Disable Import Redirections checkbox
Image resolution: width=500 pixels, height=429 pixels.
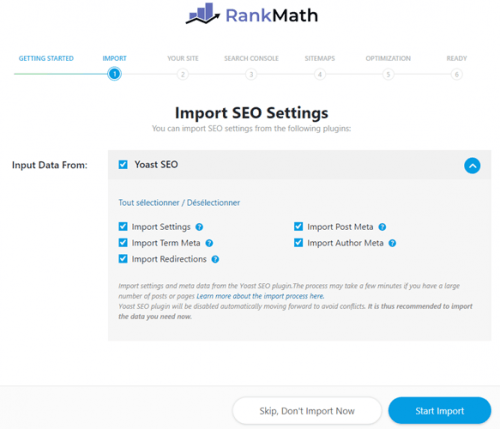coord(123,259)
